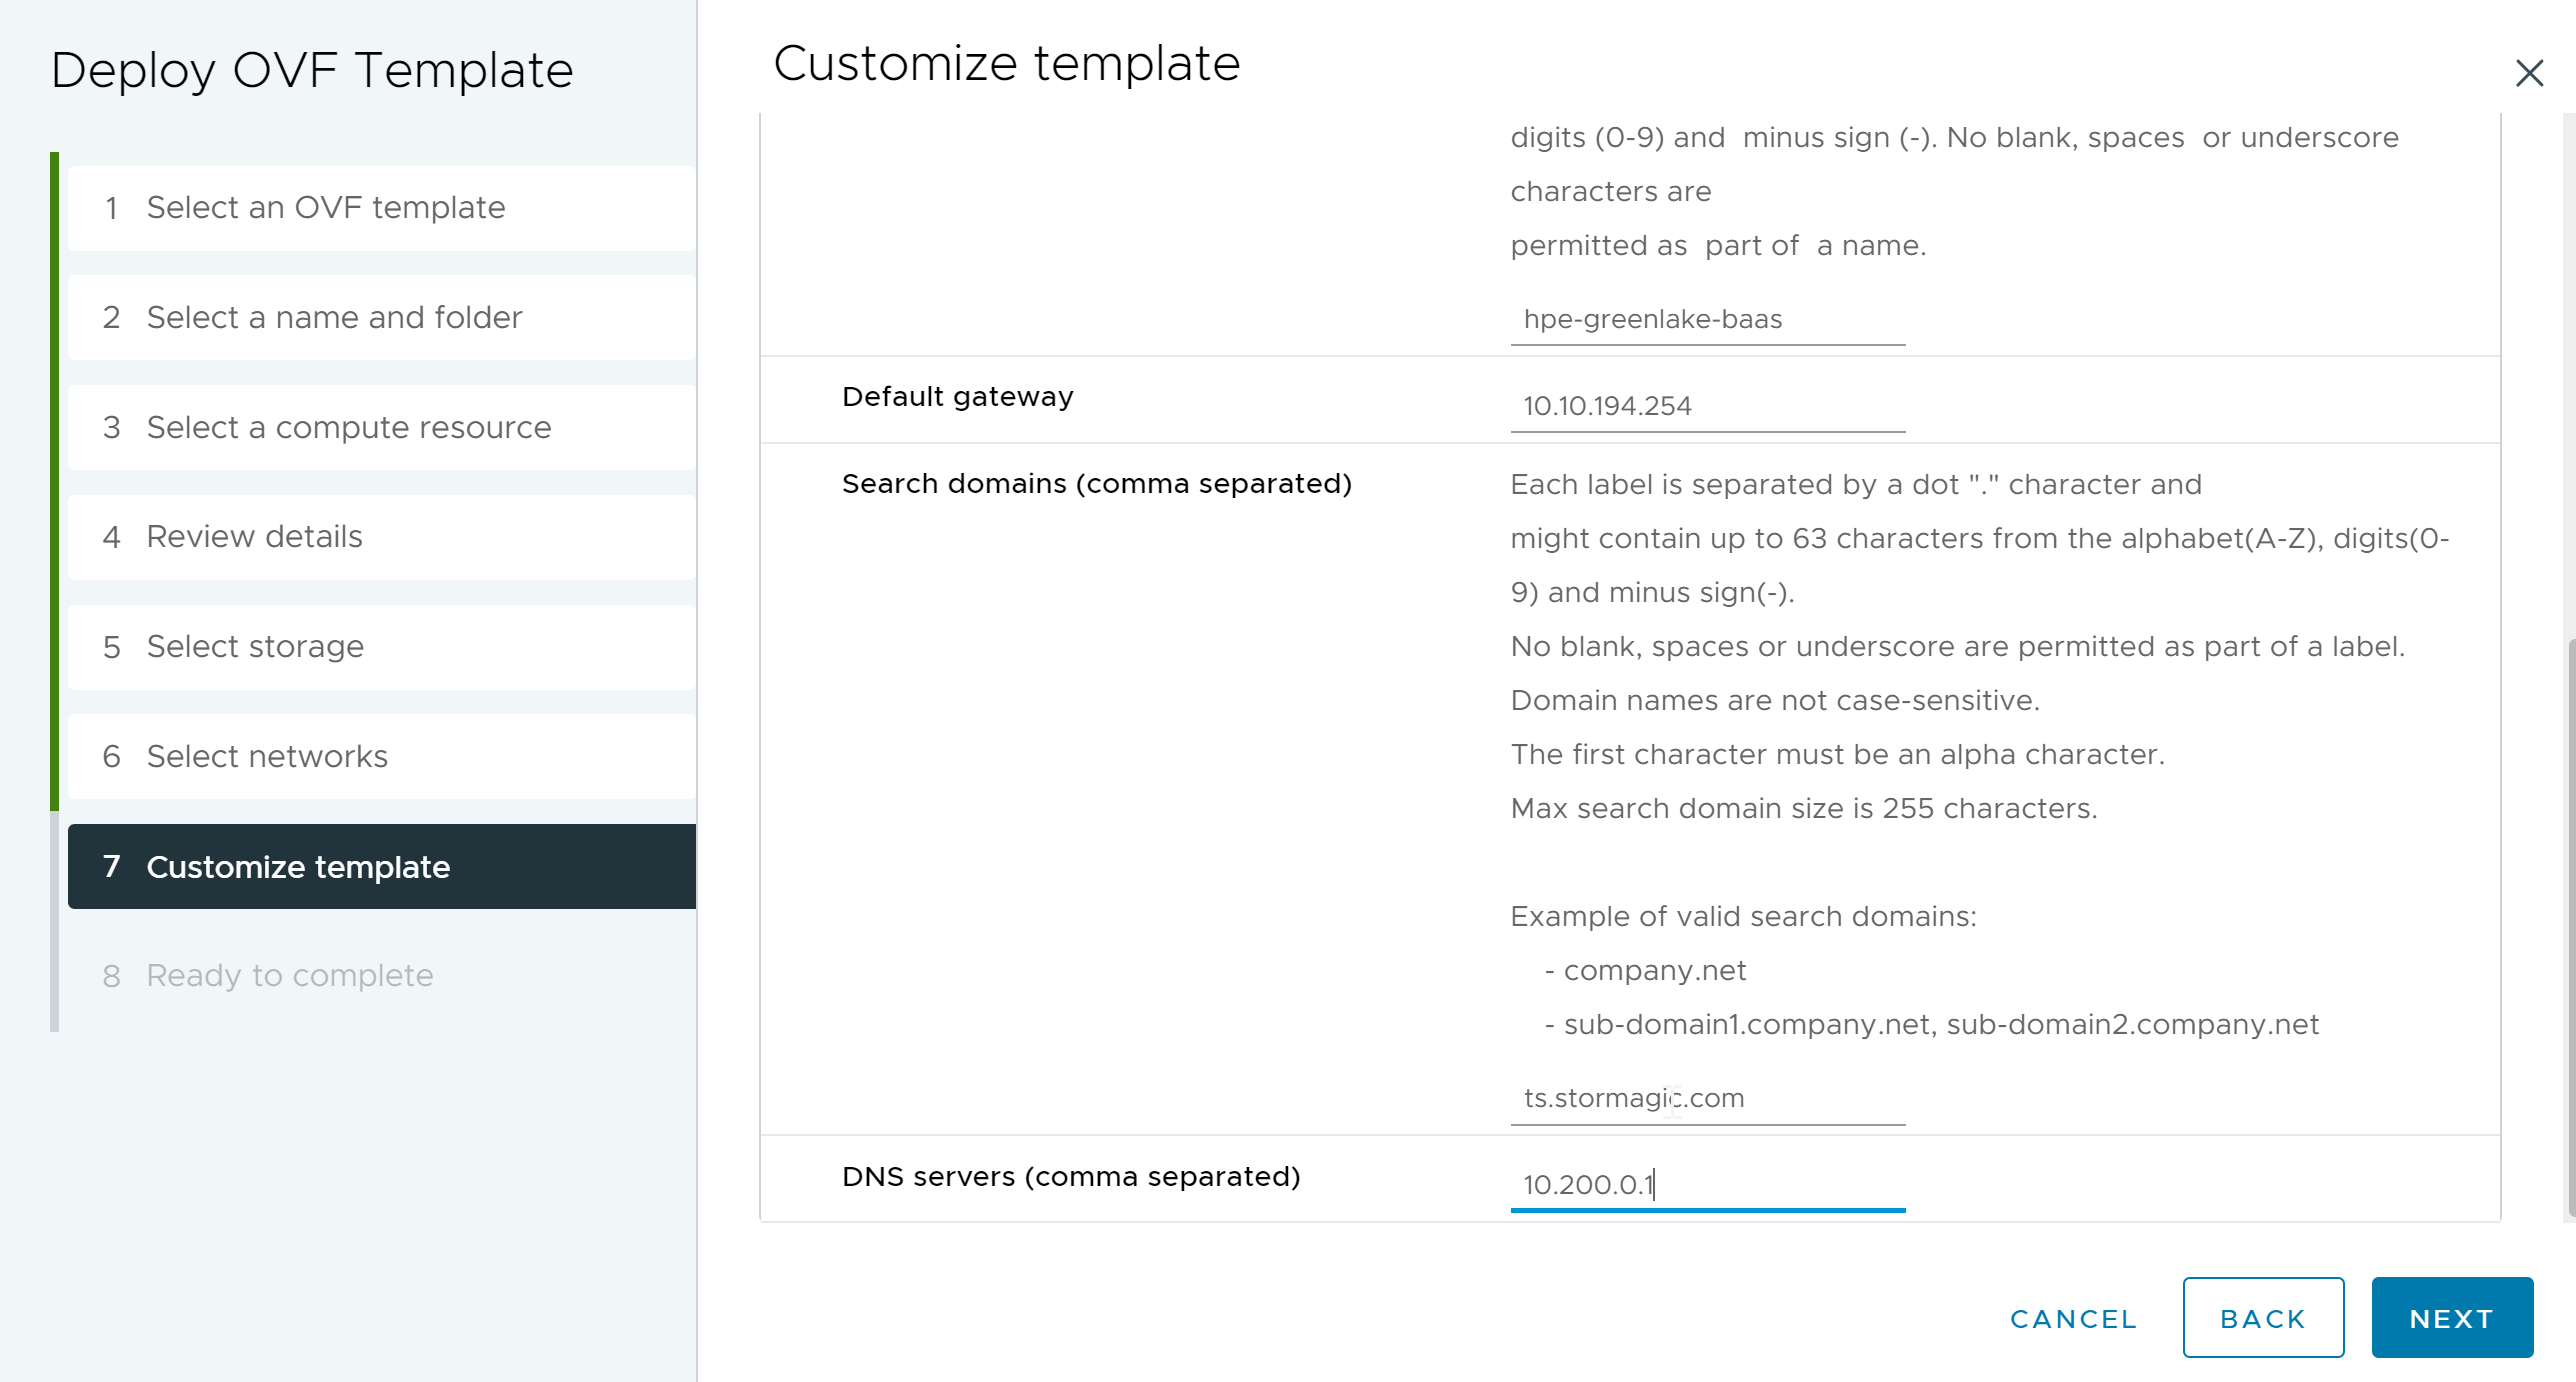Image resolution: width=2576 pixels, height=1382 pixels.
Task: Edit the Default gateway field
Action: coord(1708,406)
